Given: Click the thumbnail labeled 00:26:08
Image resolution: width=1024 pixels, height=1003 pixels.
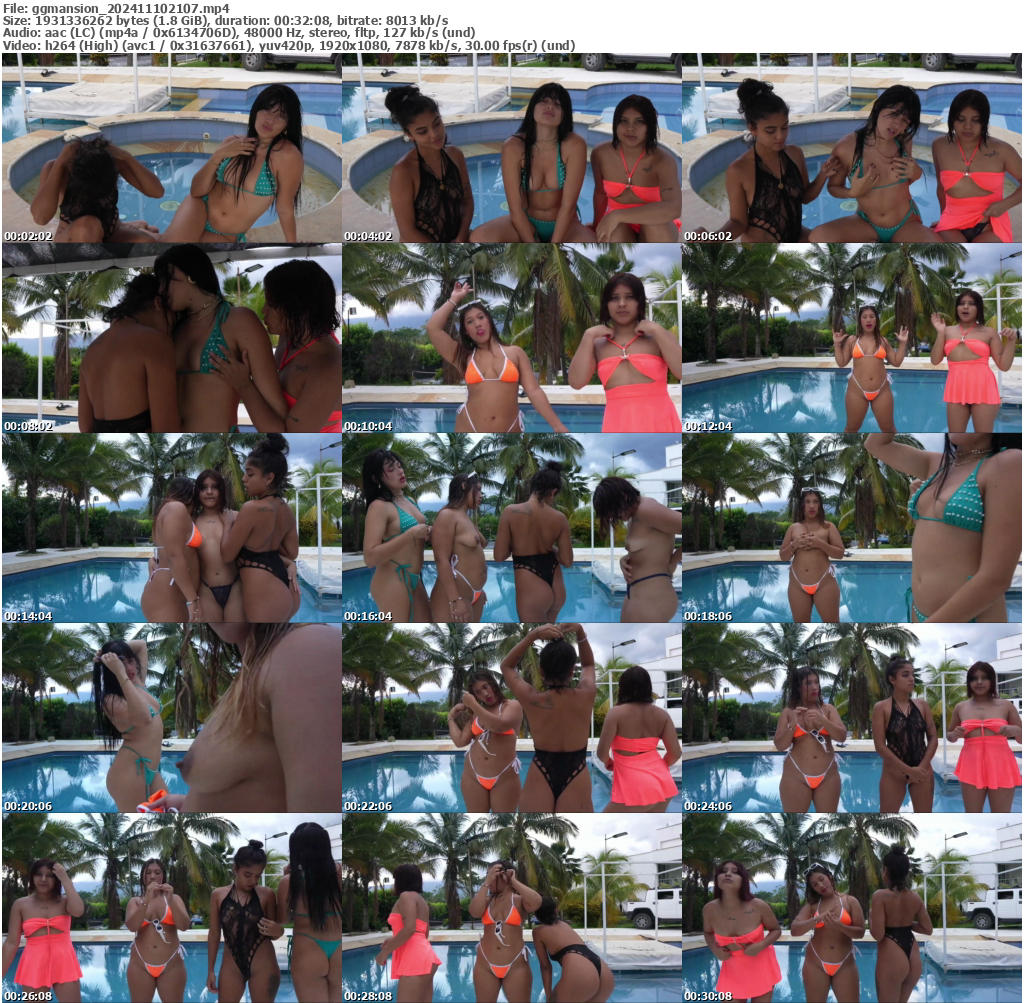Looking at the screenshot, I should (x=171, y=908).
